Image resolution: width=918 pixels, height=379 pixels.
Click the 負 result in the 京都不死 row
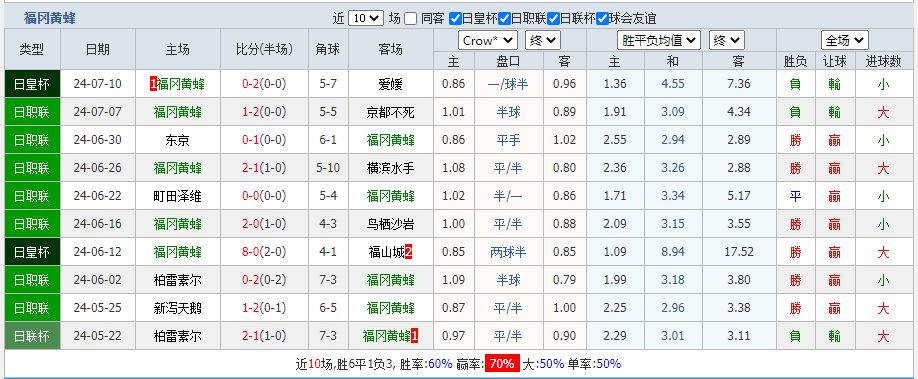point(795,112)
